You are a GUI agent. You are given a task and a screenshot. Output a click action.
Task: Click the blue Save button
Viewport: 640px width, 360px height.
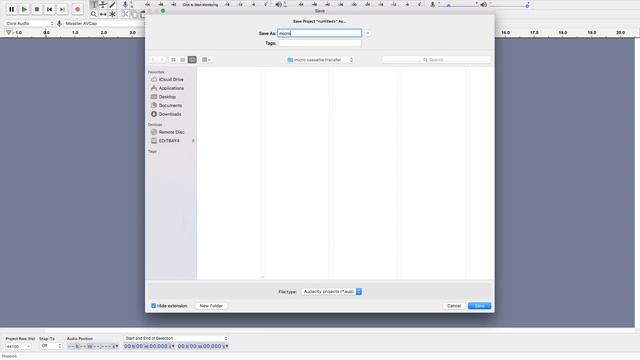pos(480,306)
